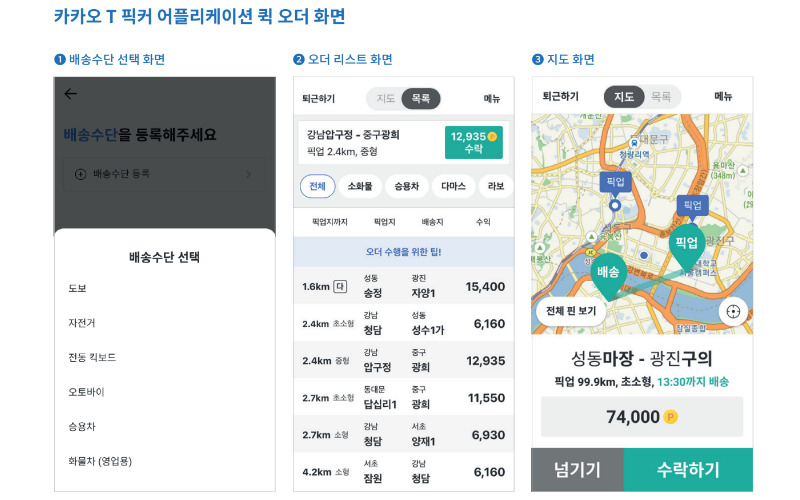Sort by 픽업지까지 column header
The width and height of the screenshot is (800, 500).
point(330,222)
